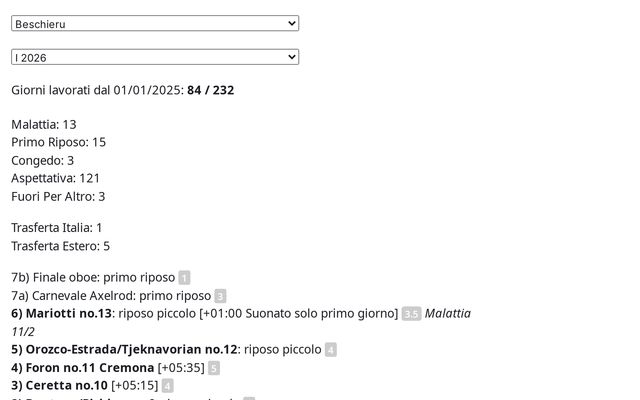This screenshot has height=400, width=640.
Task: Click badge 4 beside Orozco-Estrada/Tjeknavorian no.12
Action: tap(330, 350)
